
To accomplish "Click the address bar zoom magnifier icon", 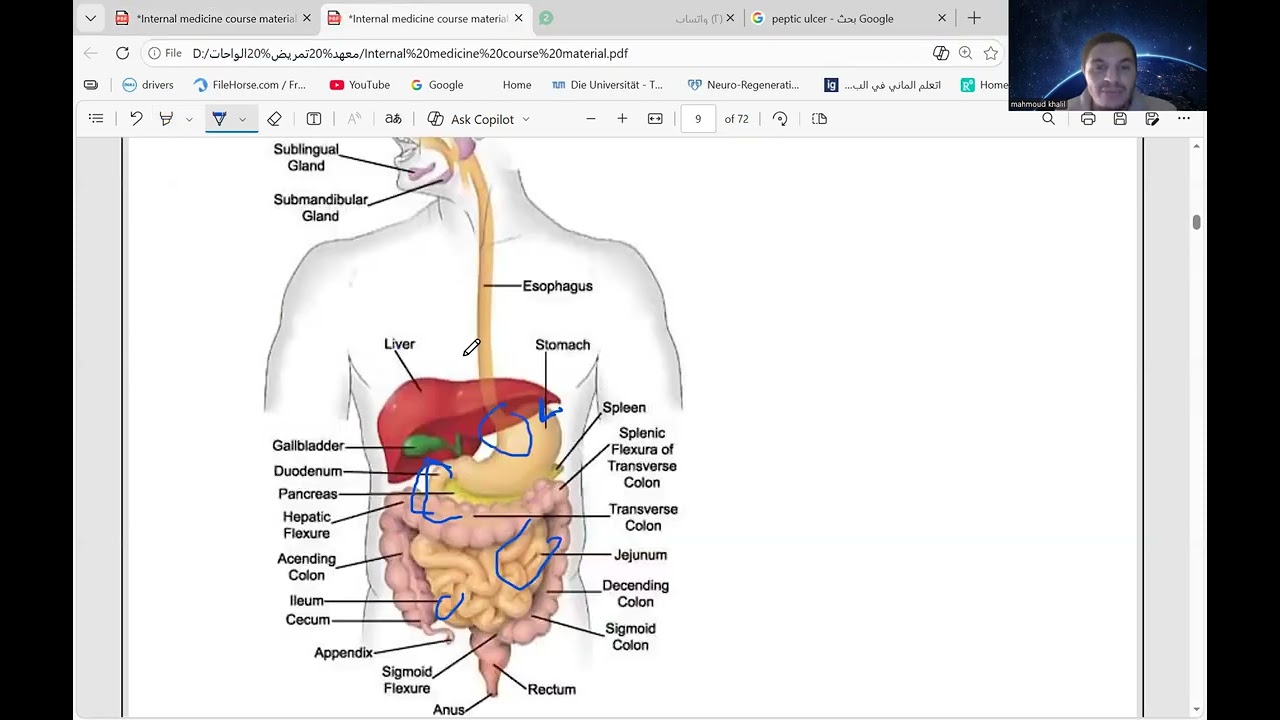I will (x=965, y=53).
